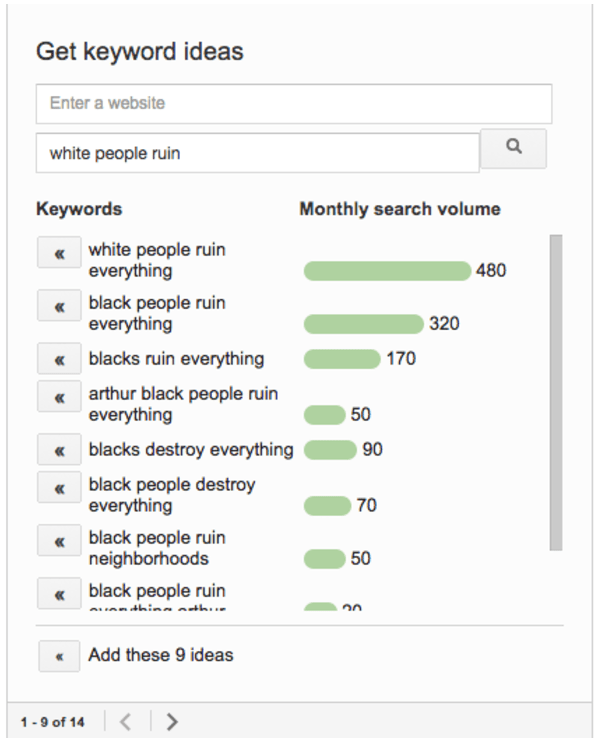The width and height of the screenshot is (602, 746).
Task: Click the keyword search text box
Action: click(x=257, y=154)
